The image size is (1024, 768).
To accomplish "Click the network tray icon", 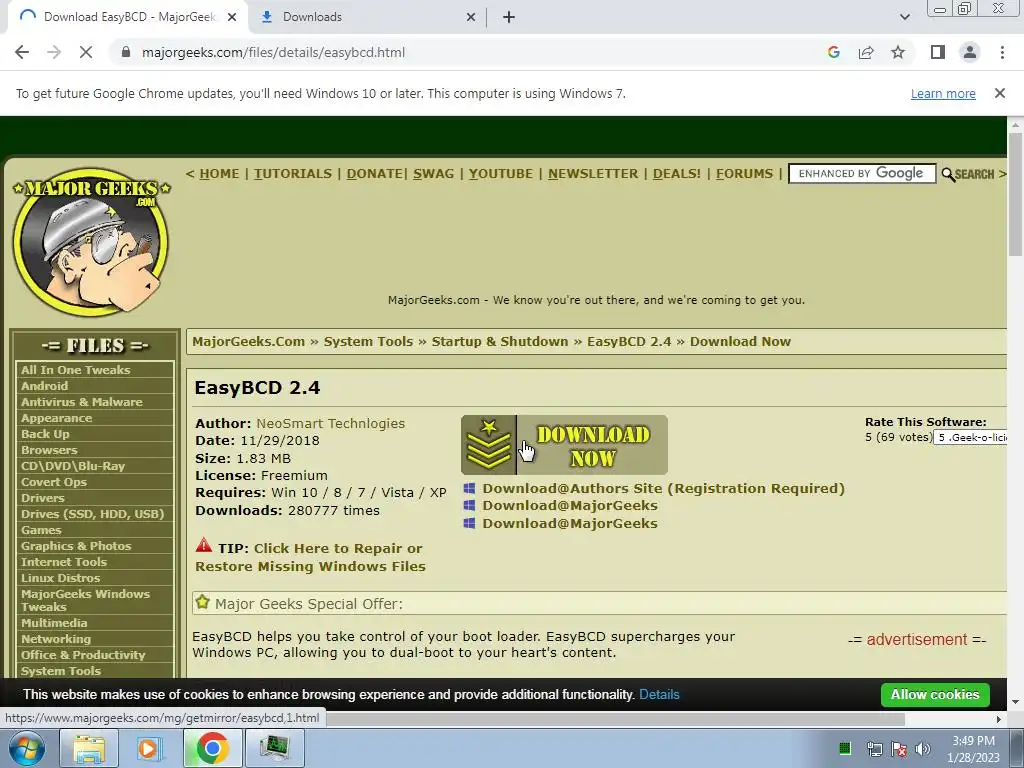I will [874, 749].
